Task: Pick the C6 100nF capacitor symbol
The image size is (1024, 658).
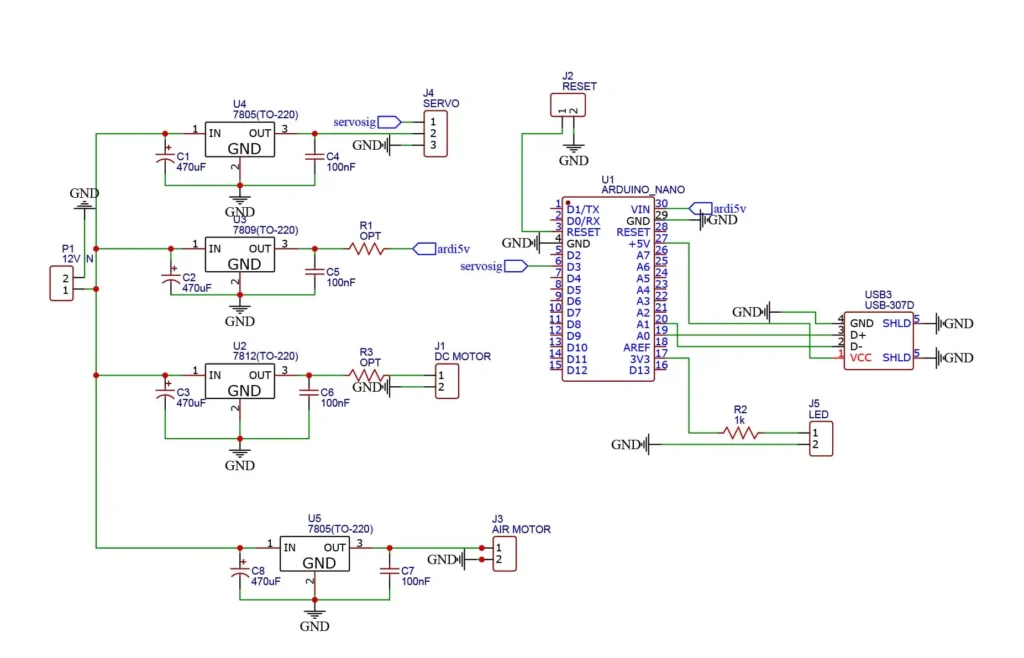Action: pyautogui.click(x=309, y=392)
